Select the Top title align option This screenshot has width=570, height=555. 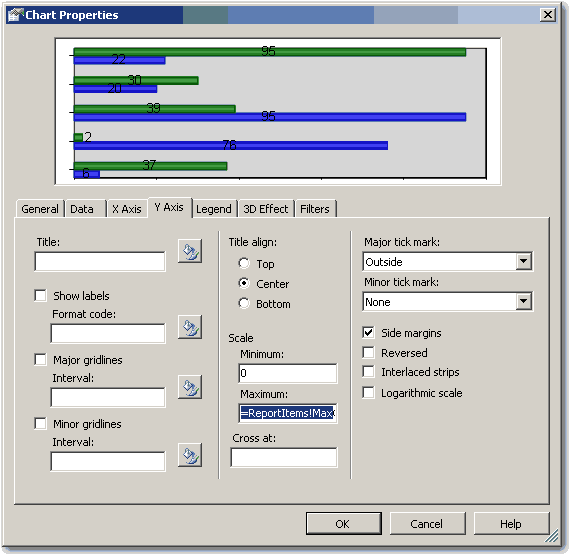244,263
